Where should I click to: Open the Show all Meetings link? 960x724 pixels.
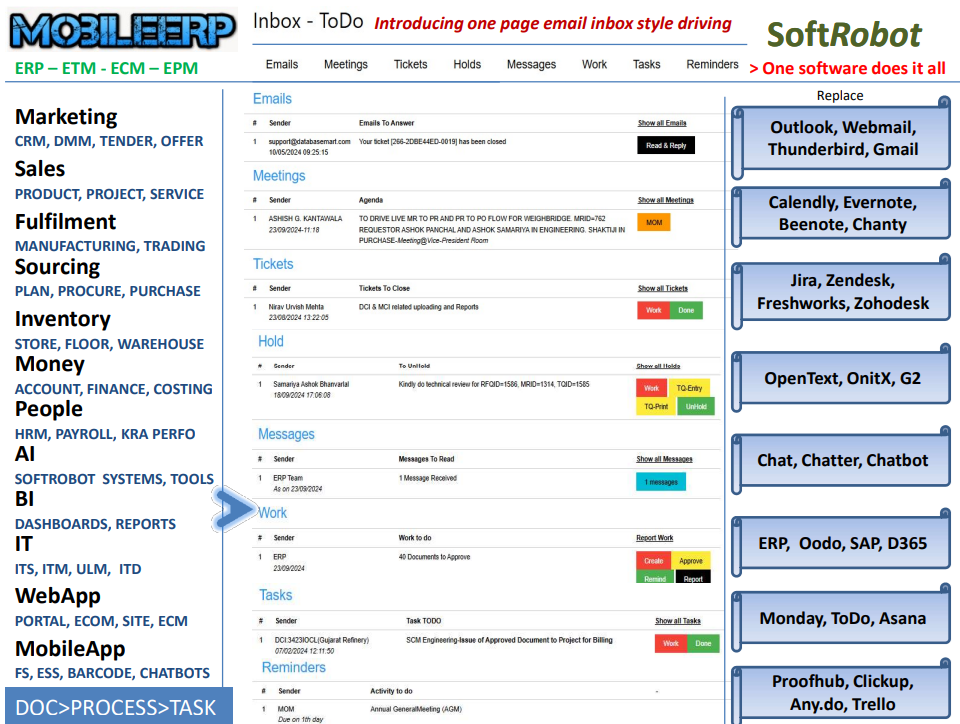click(x=666, y=200)
